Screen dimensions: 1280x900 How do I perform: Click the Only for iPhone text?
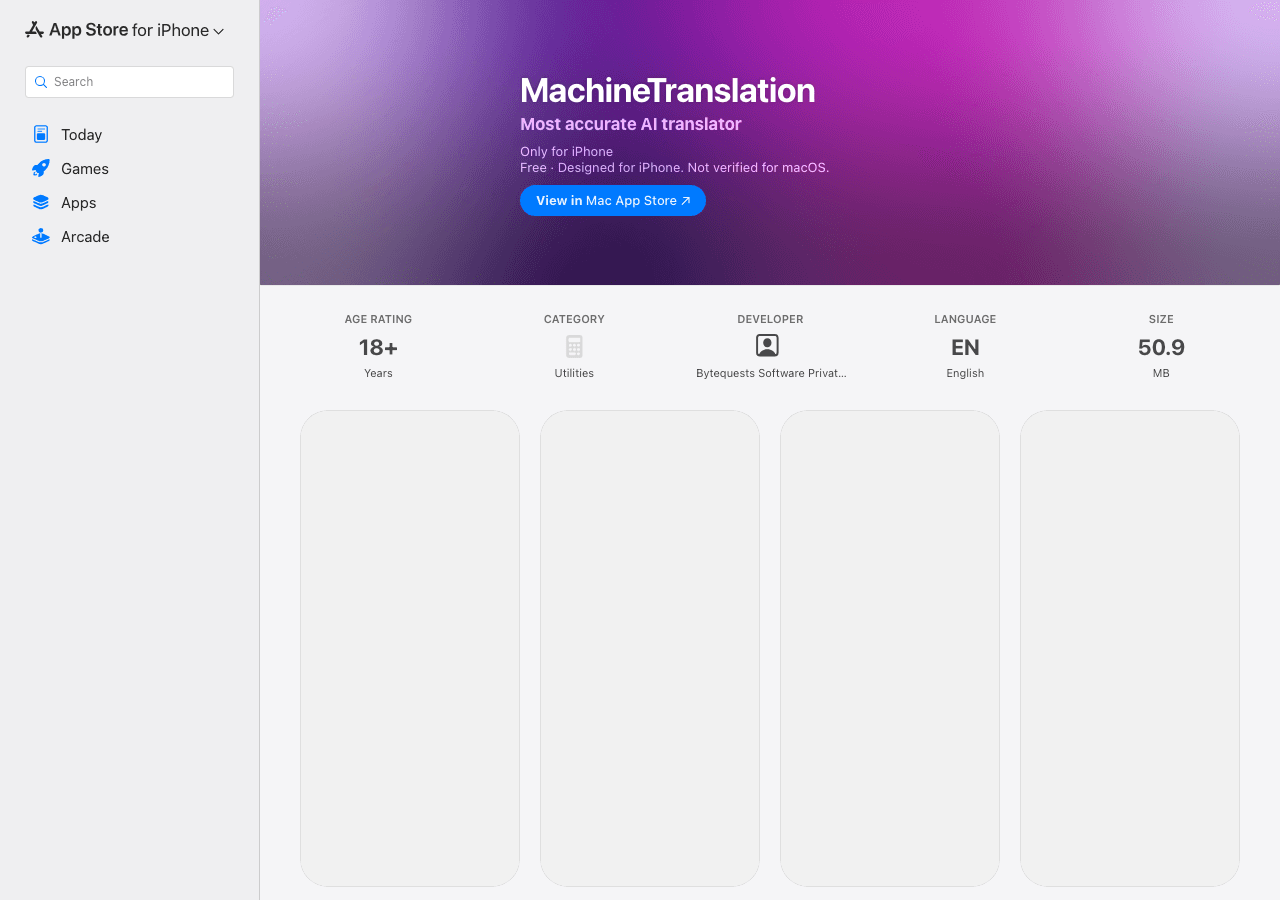(566, 152)
